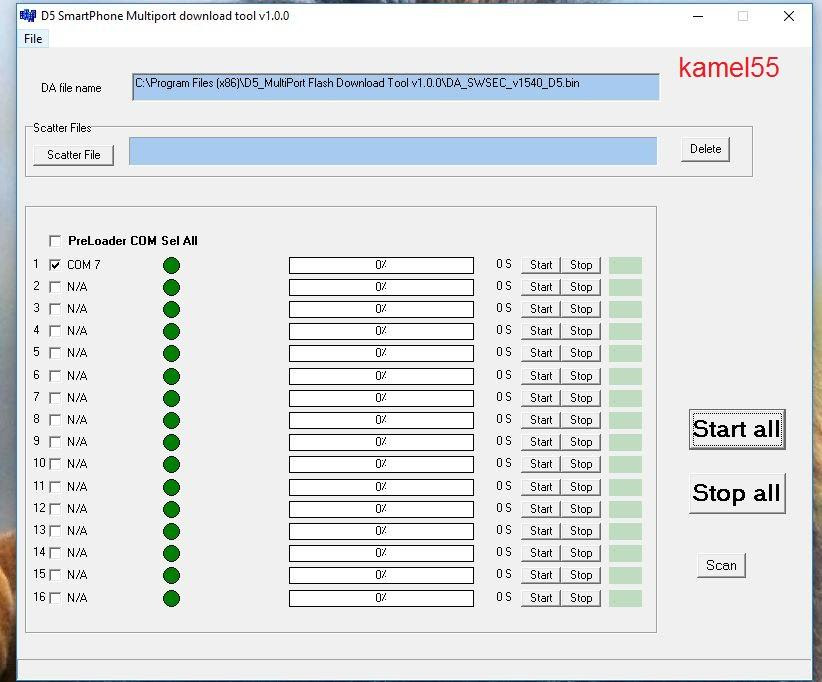Screen dimensions: 822x682
Task: Click the green status circle in row 16
Action: (171, 598)
